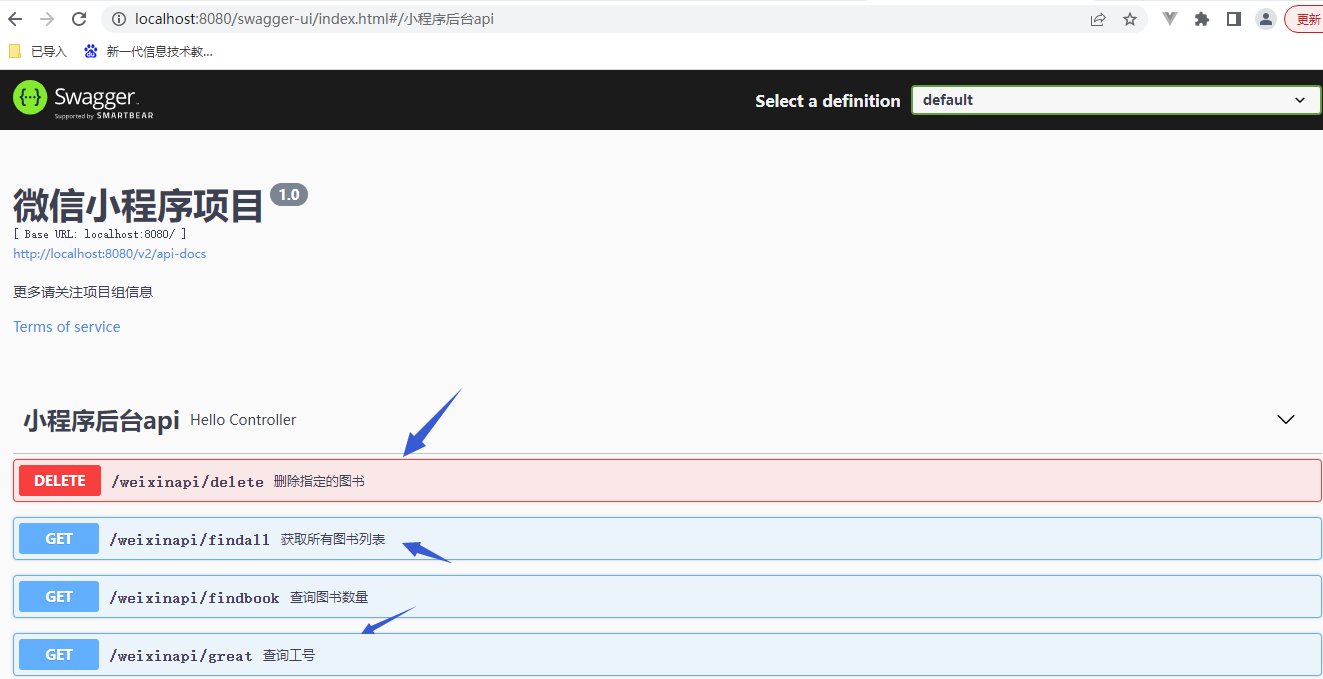Click the 微信小程序项目 title text
This screenshot has height=679, width=1323.
click(x=138, y=206)
